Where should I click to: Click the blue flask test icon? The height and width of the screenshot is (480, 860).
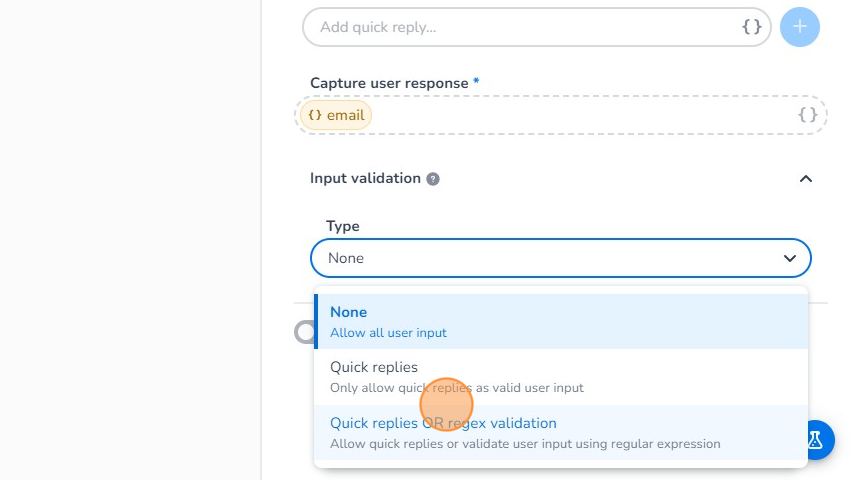(816, 439)
